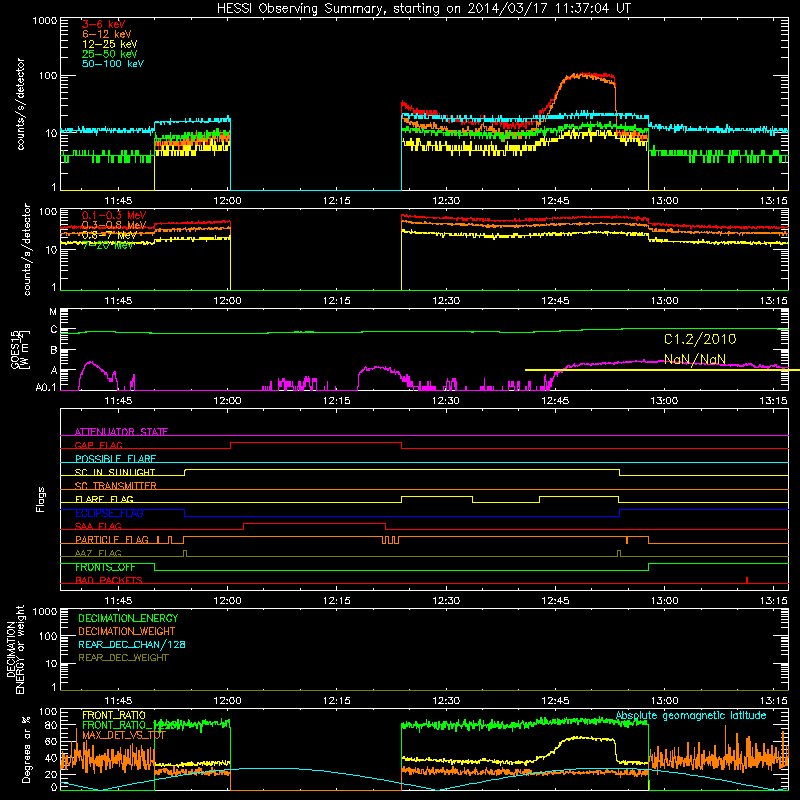Click the NaN/NaN annotation text
Viewport: 800px width, 800px height.
[x=694, y=359]
